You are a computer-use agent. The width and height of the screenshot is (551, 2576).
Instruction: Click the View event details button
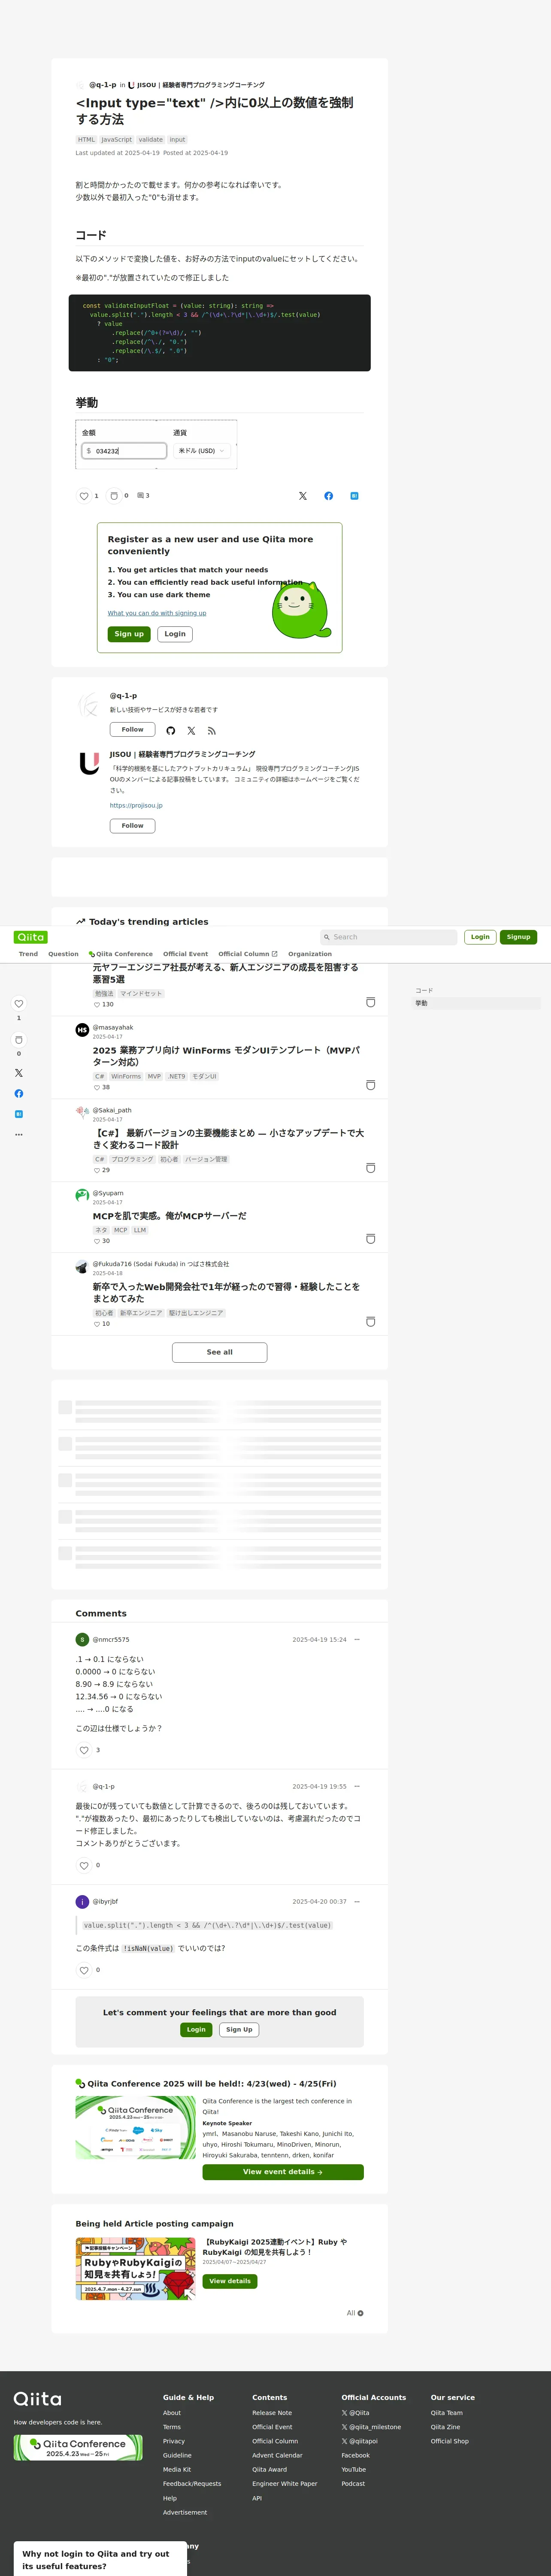282,2172
